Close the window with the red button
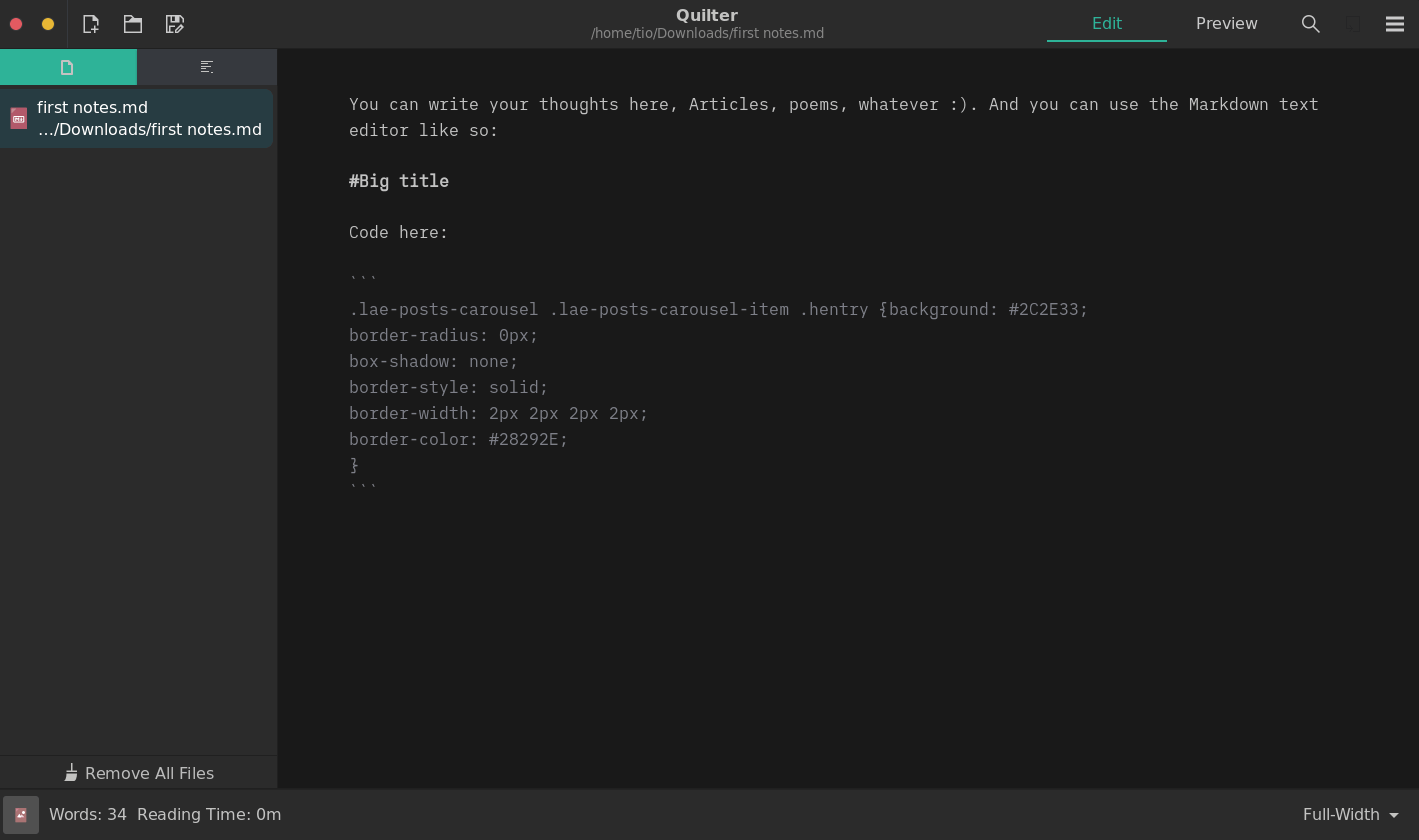The width and height of the screenshot is (1419, 840). (16, 24)
